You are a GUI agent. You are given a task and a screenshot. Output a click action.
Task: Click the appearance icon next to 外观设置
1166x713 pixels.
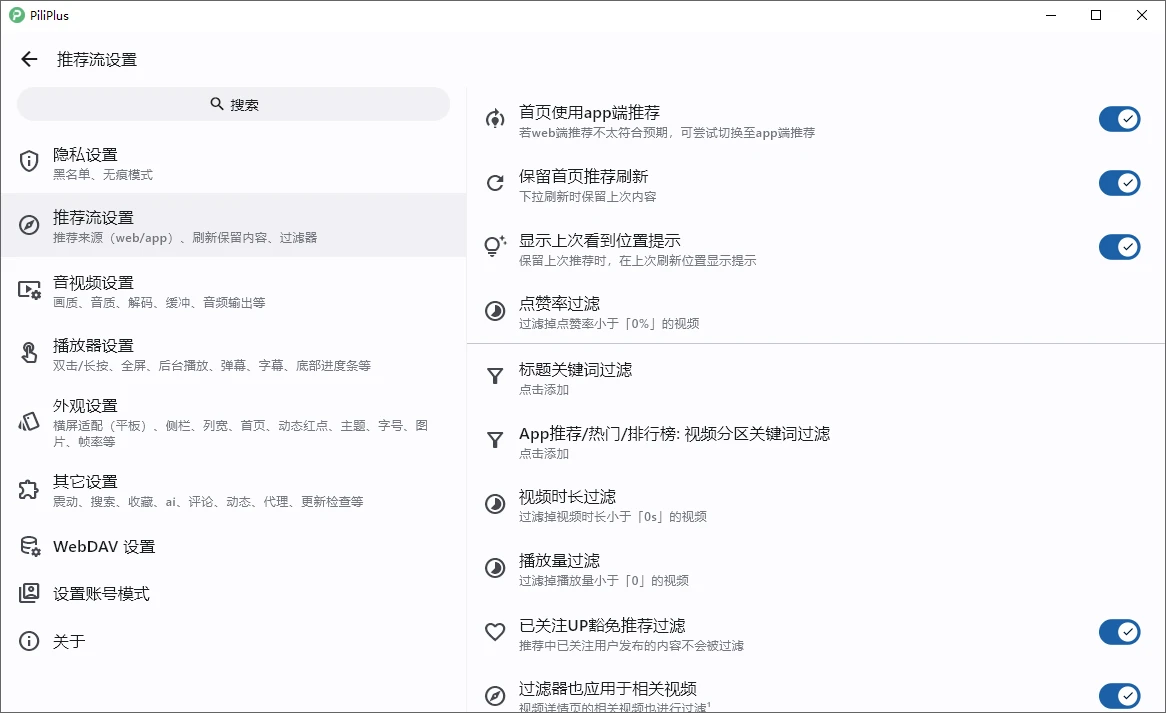27,422
